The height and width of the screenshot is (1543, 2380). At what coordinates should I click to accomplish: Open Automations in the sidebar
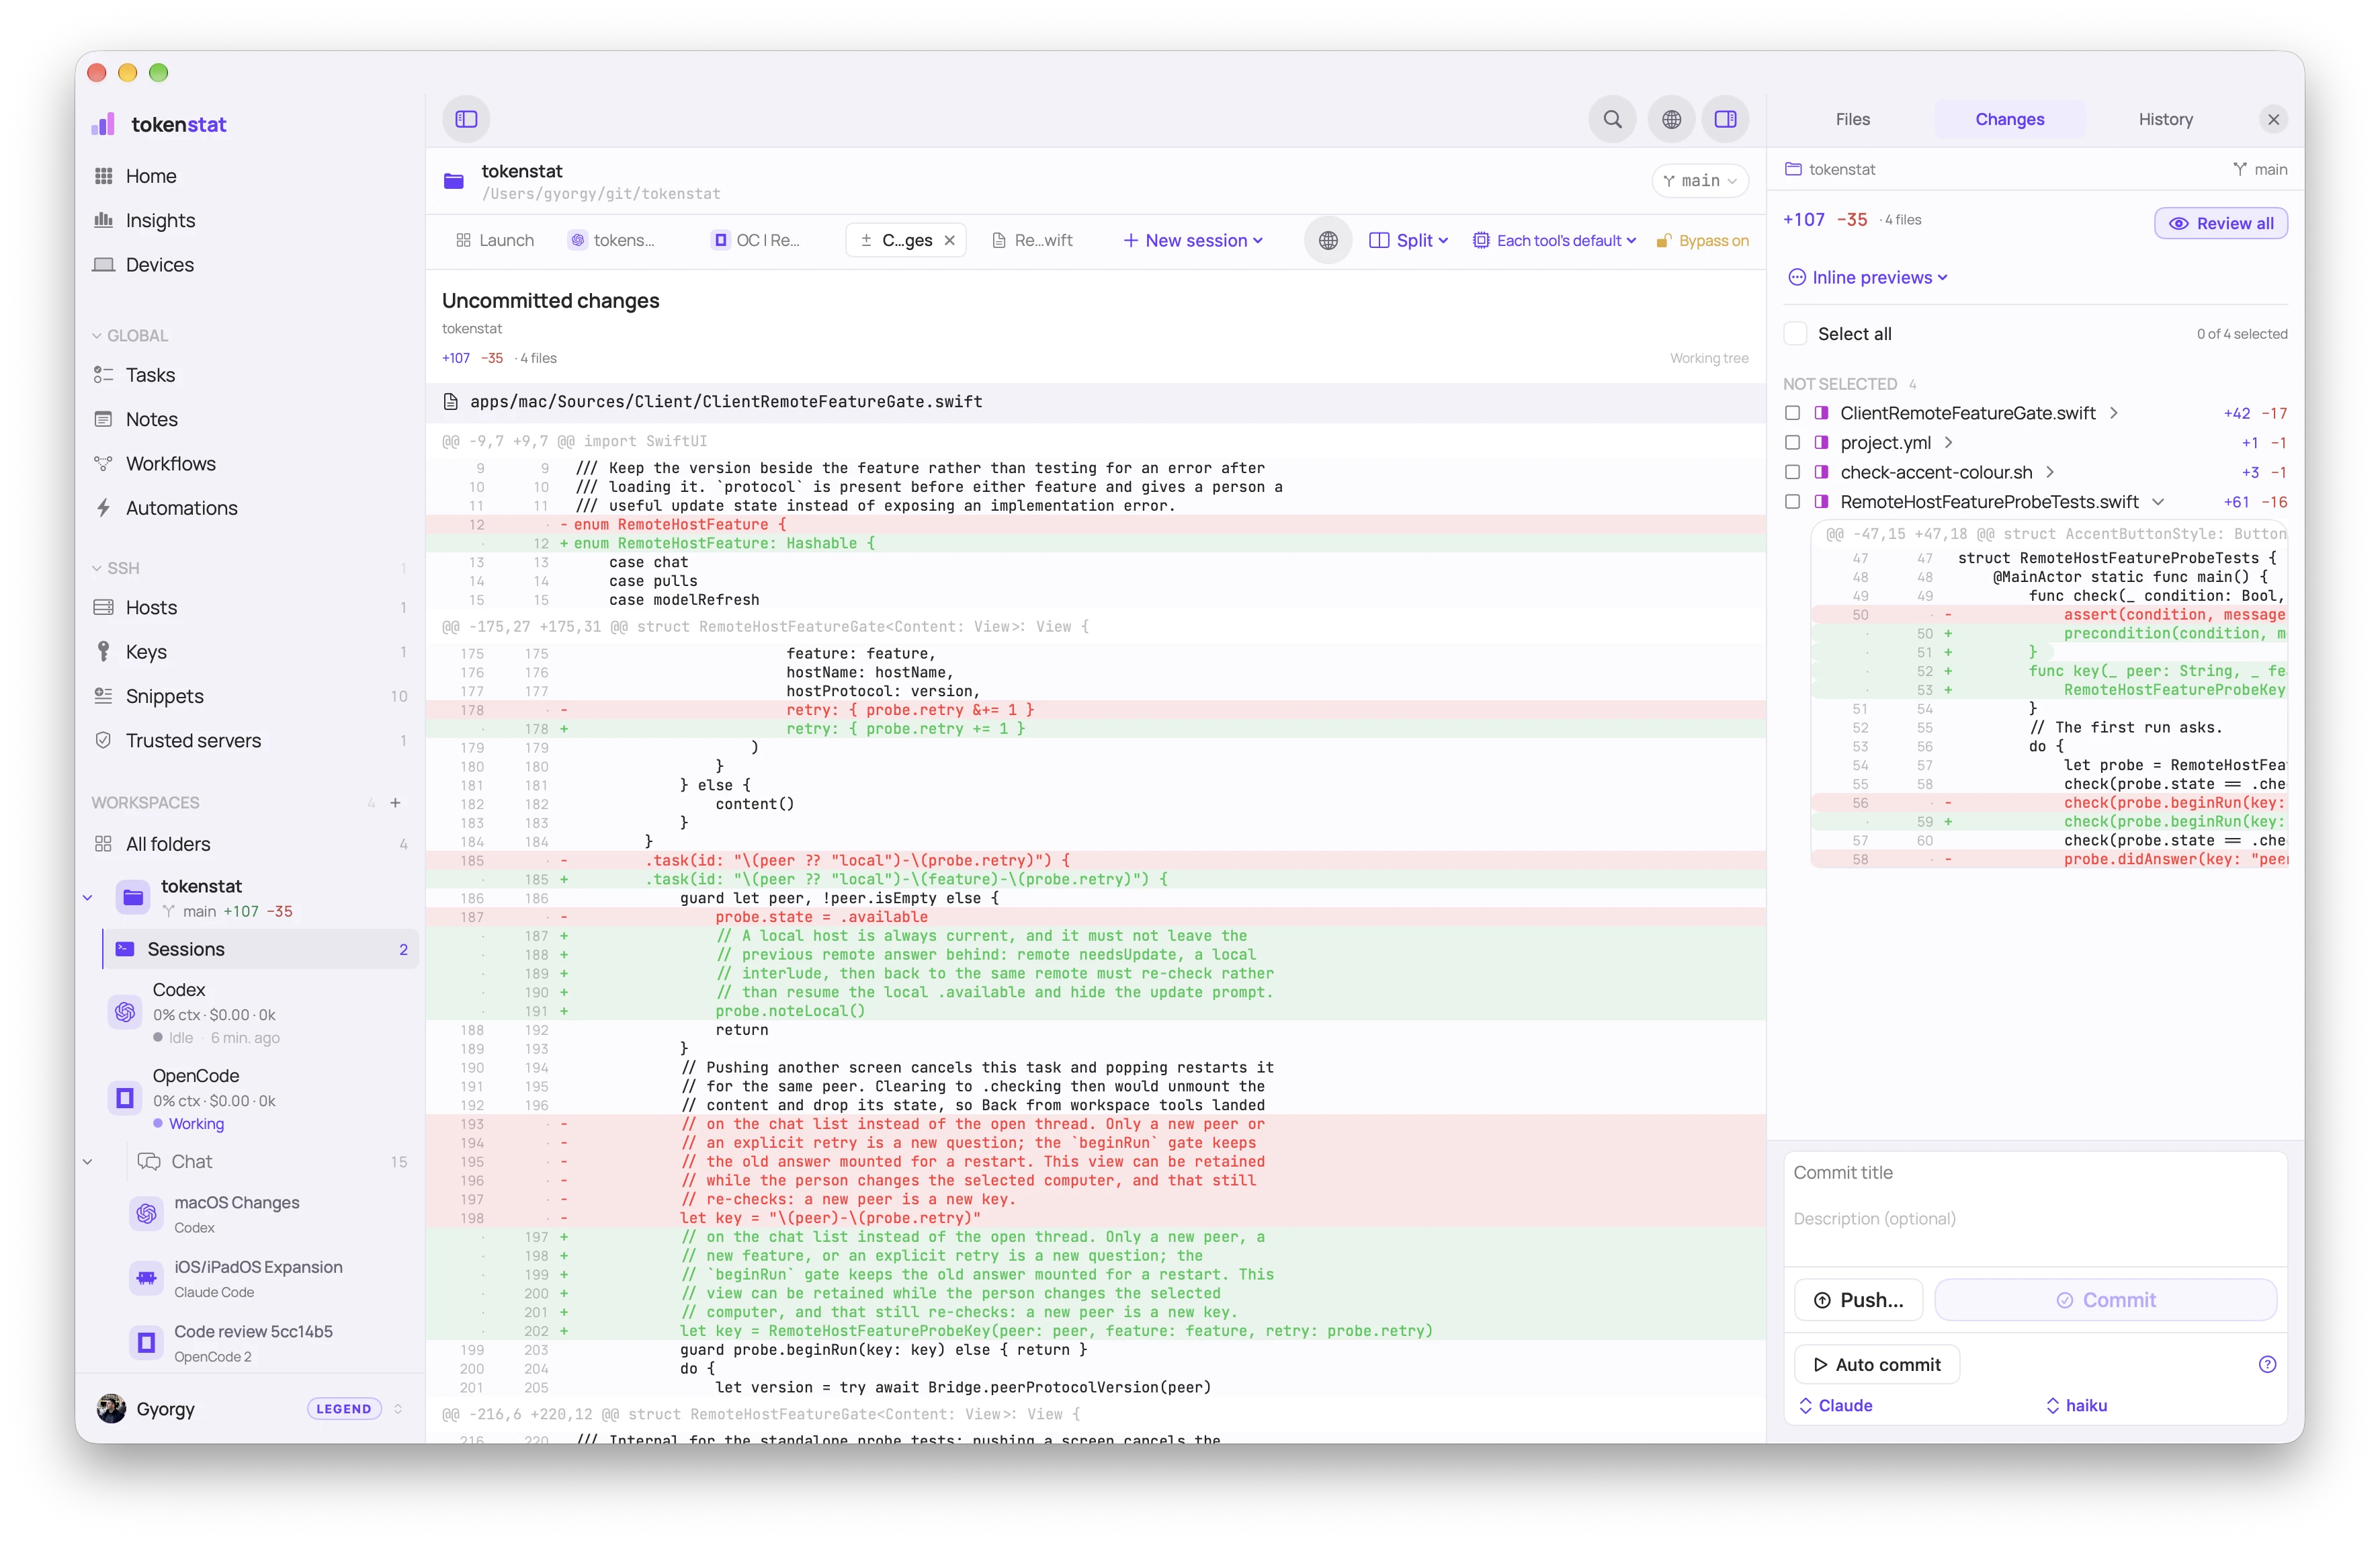[181, 508]
